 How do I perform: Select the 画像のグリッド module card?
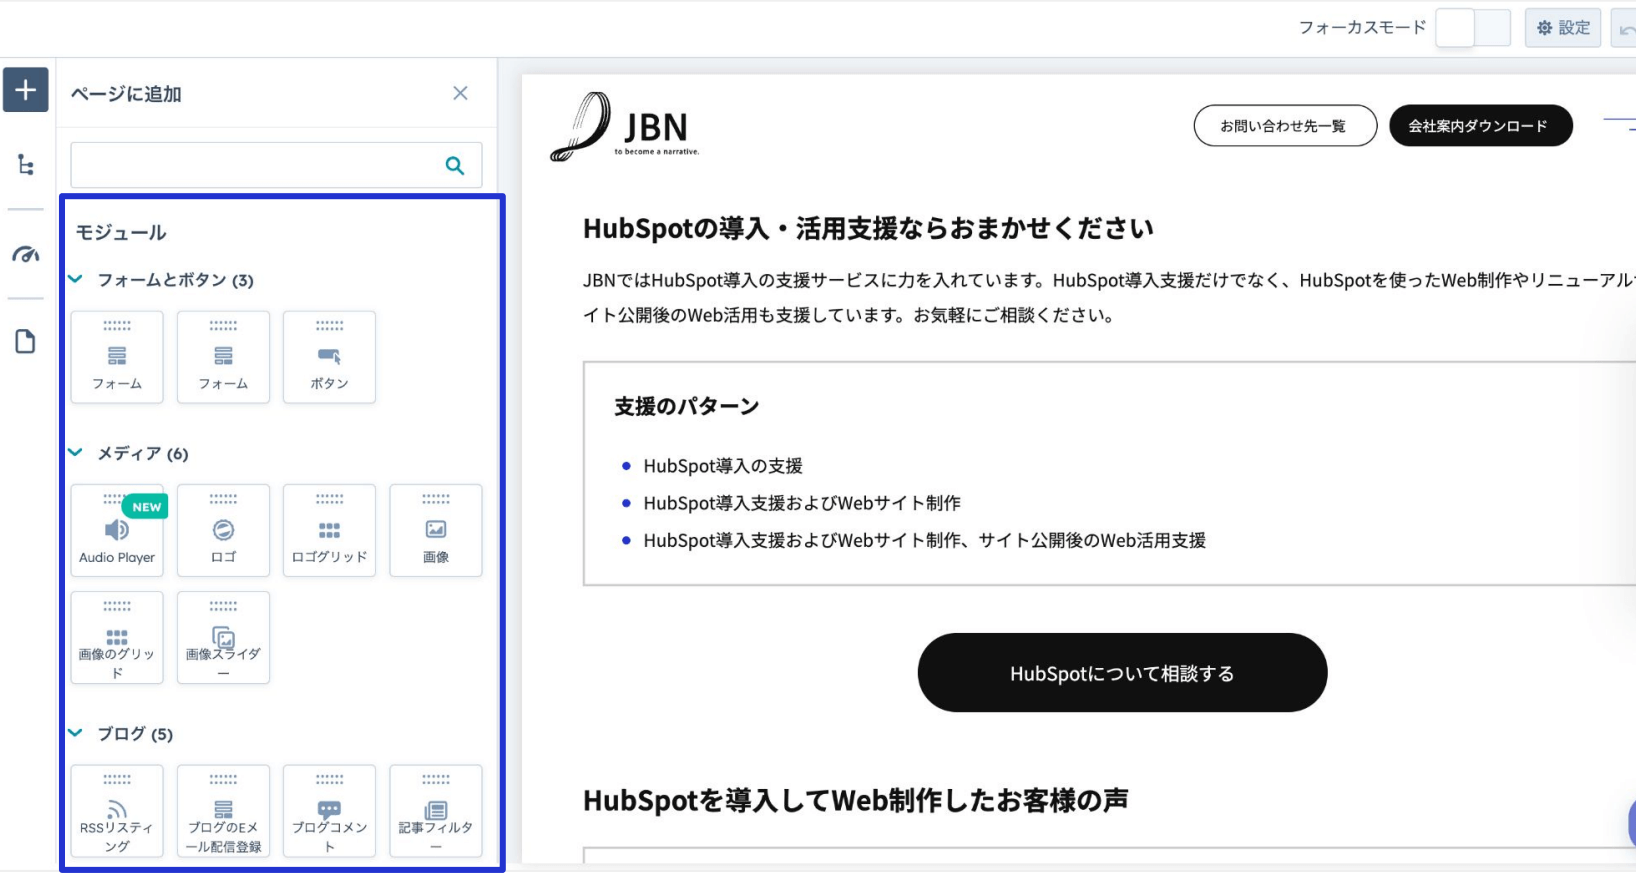click(x=117, y=638)
